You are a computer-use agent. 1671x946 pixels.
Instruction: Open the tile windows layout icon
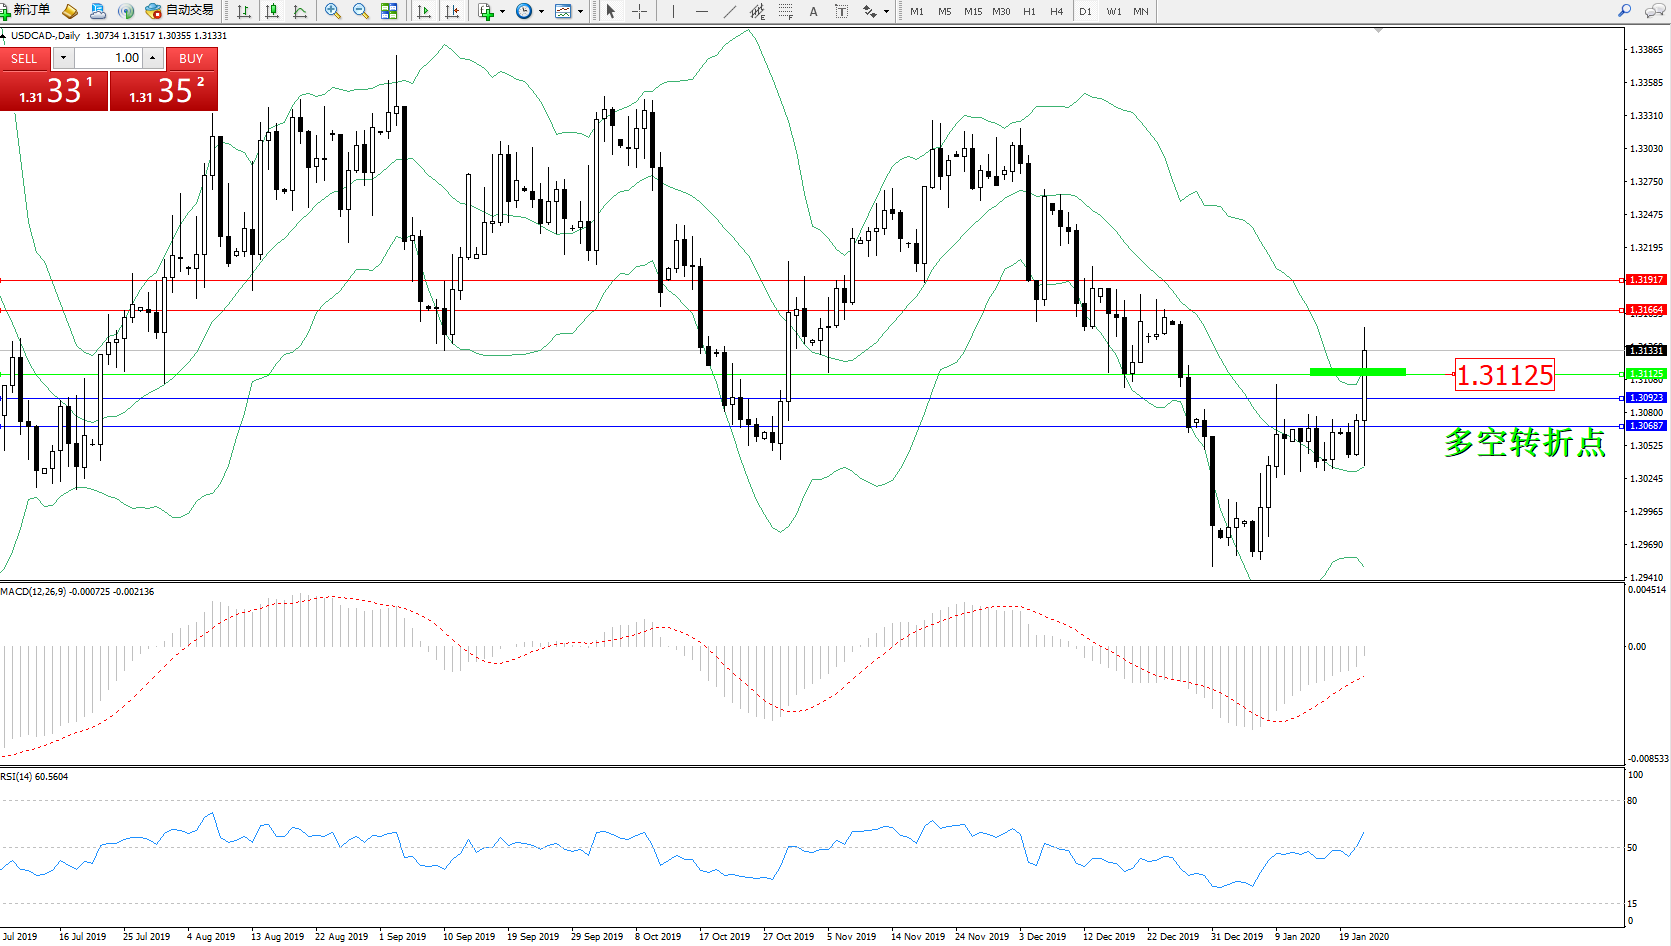point(389,11)
